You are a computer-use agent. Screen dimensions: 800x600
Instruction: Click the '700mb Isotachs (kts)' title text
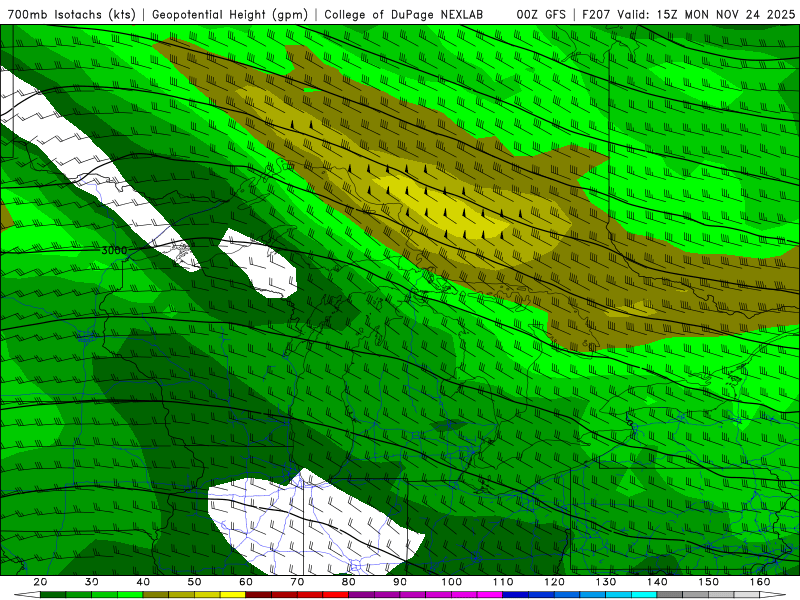pos(71,14)
